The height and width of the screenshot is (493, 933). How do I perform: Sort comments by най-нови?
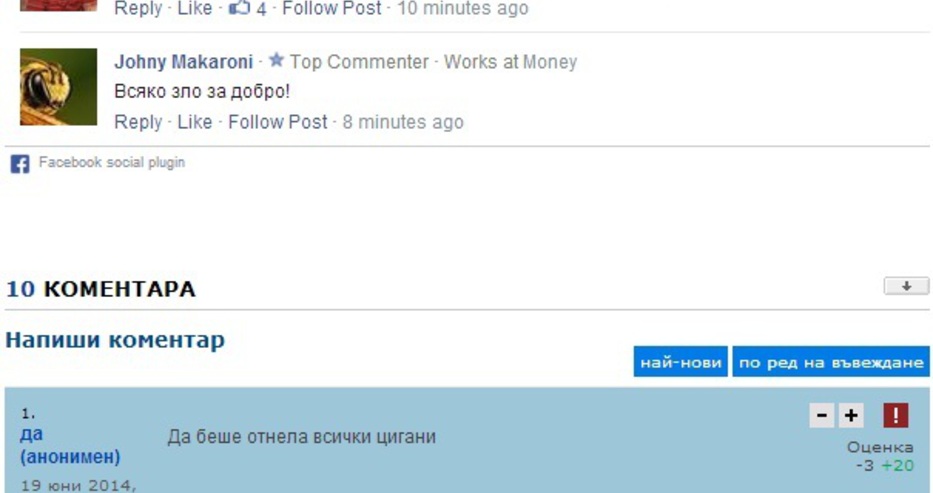coord(681,362)
